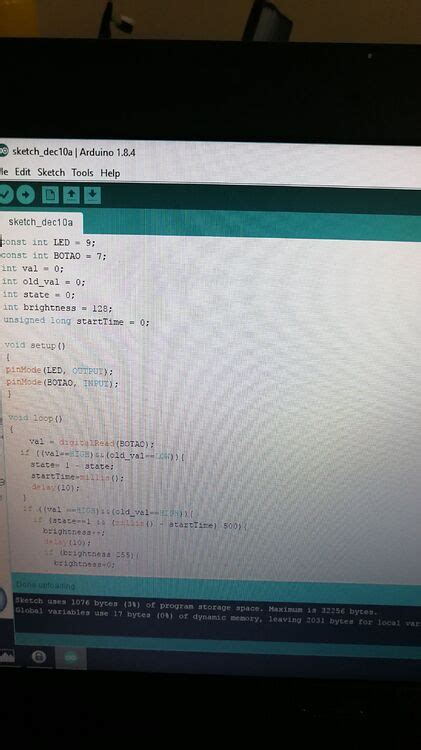Click the line 'int val = 0;'
The height and width of the screenshot is (750, 421).
pos(33,268)
